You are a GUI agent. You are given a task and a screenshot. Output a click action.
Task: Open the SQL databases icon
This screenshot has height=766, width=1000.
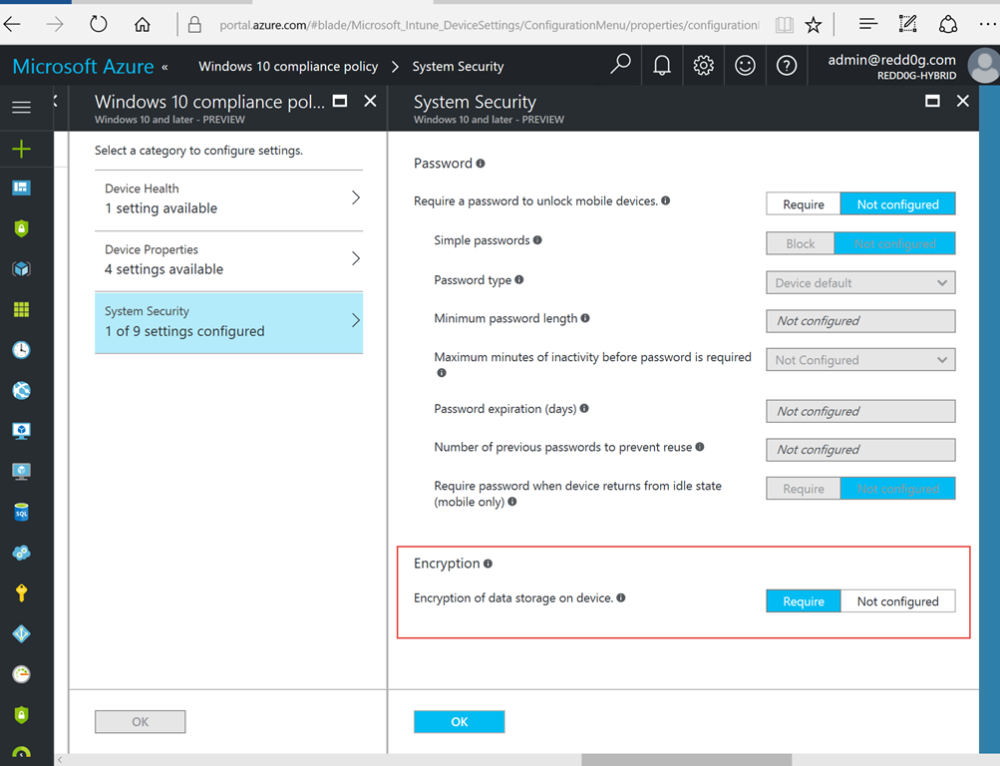(x=21, y=512)
